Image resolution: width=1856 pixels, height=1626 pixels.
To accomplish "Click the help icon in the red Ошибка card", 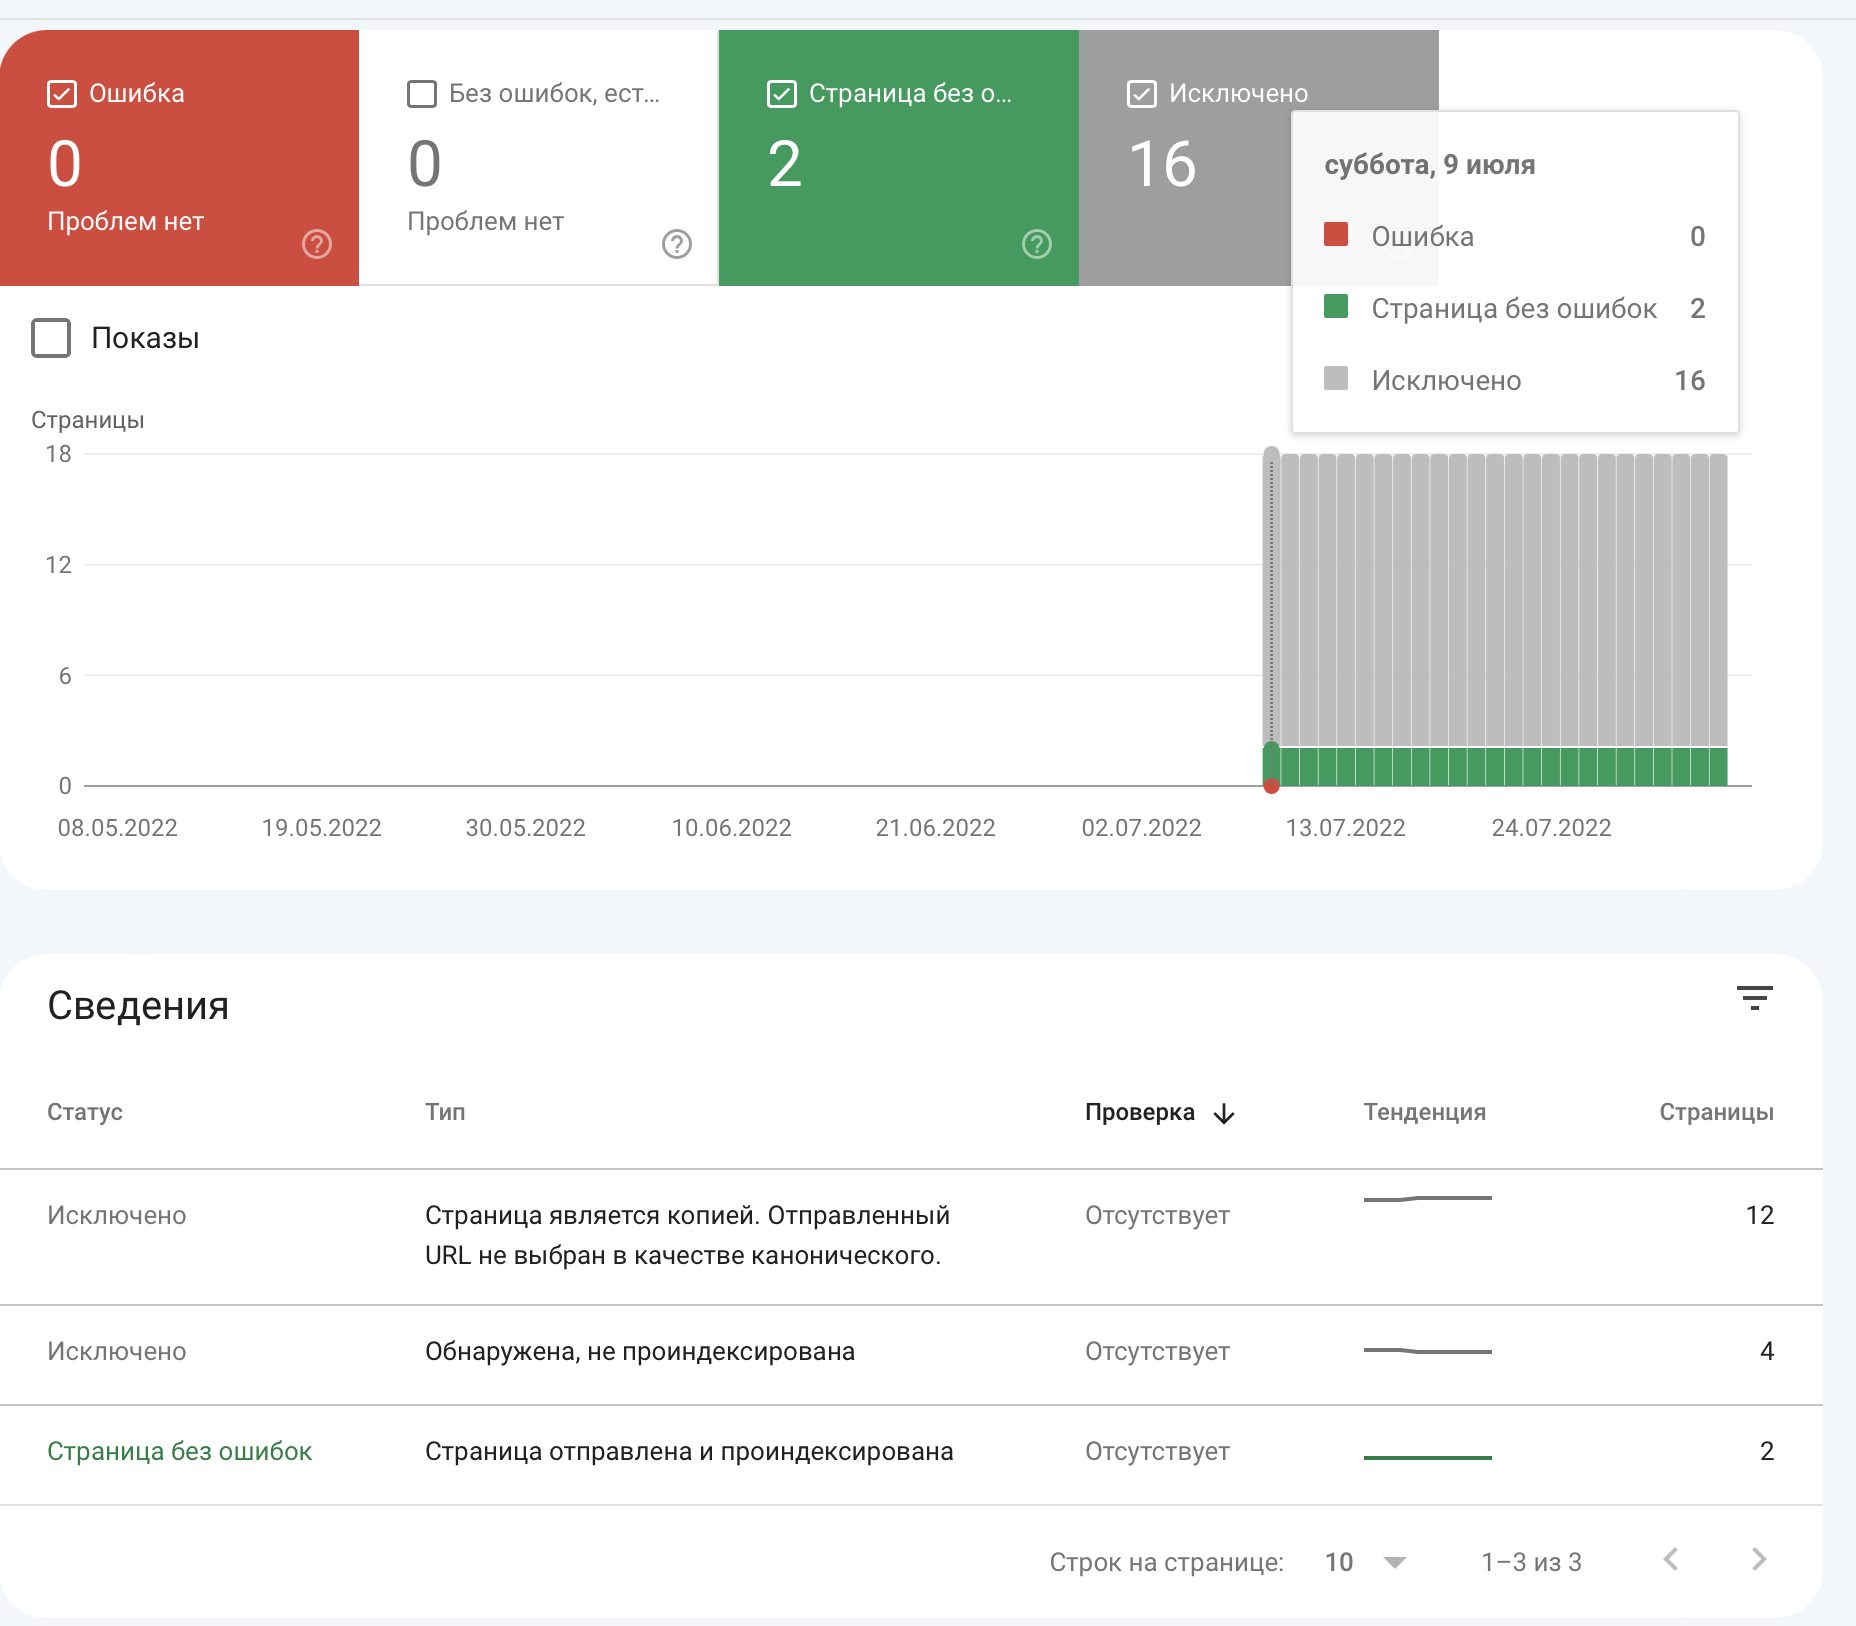I will (316, 244).
